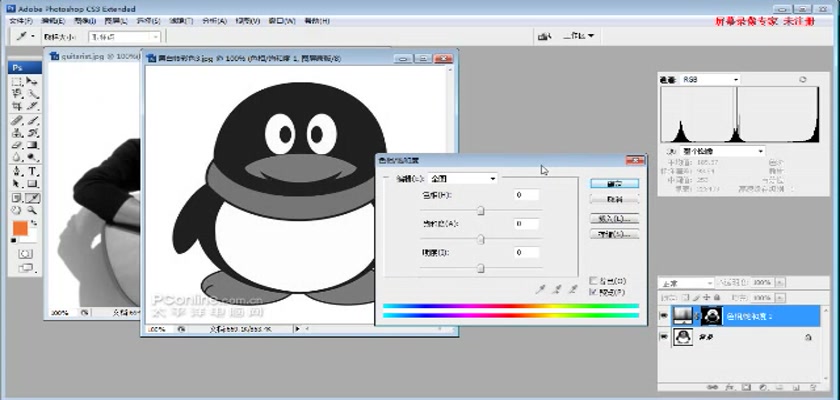Open the Layer menu
Screen dimensions: 840x400
tap(116, 21)
